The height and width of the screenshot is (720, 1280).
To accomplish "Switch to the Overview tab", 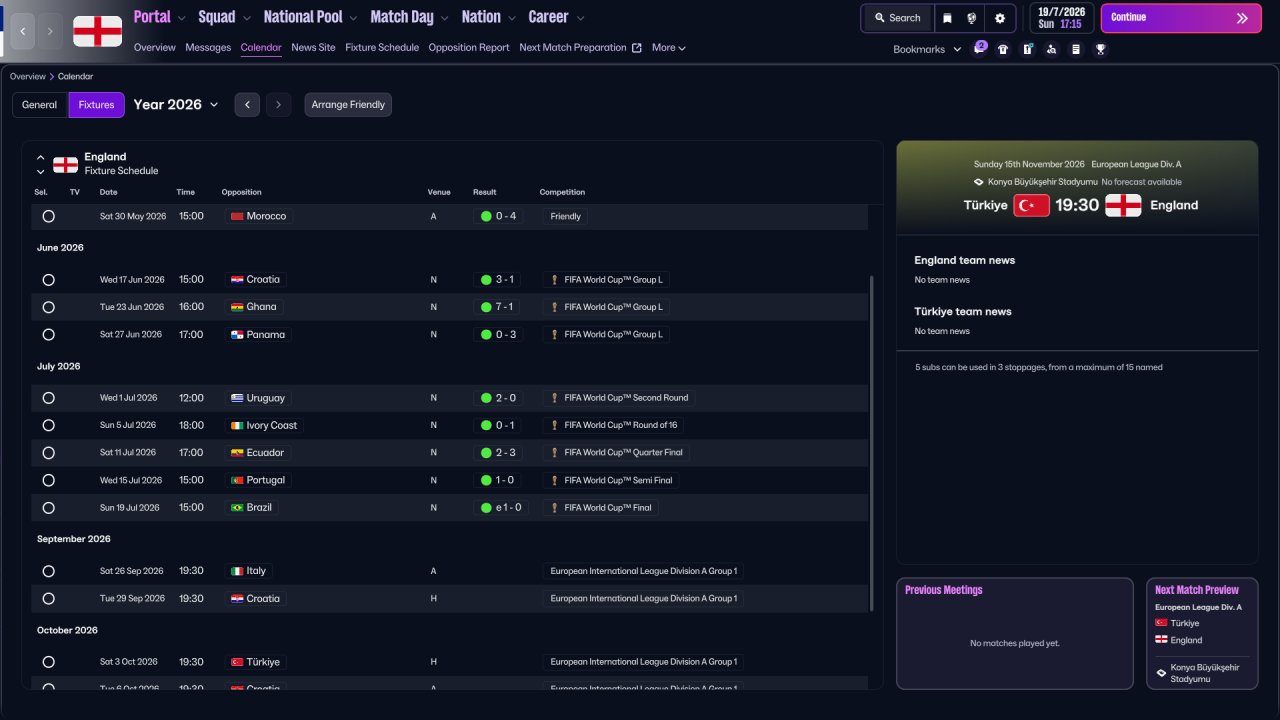I will click(154, 48).
